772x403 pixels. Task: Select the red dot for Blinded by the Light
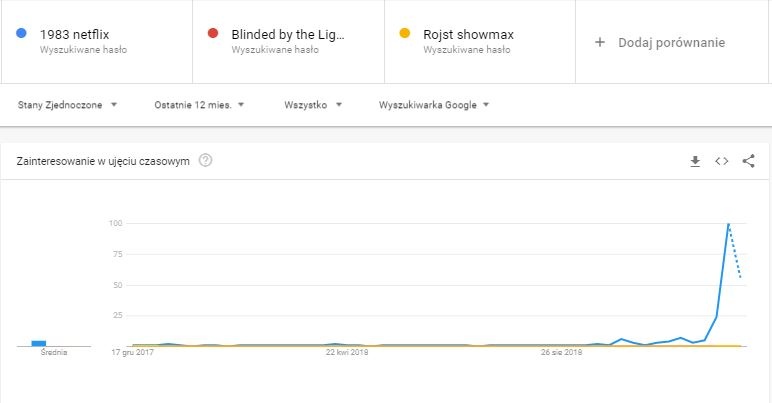pyautogui.click(x=213, y=33)
